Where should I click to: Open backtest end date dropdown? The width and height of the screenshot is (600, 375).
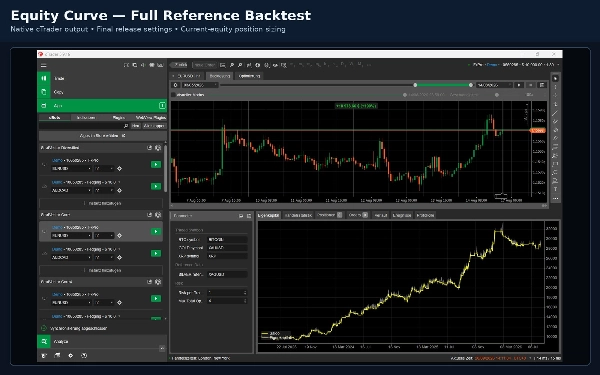coord(493,85)
